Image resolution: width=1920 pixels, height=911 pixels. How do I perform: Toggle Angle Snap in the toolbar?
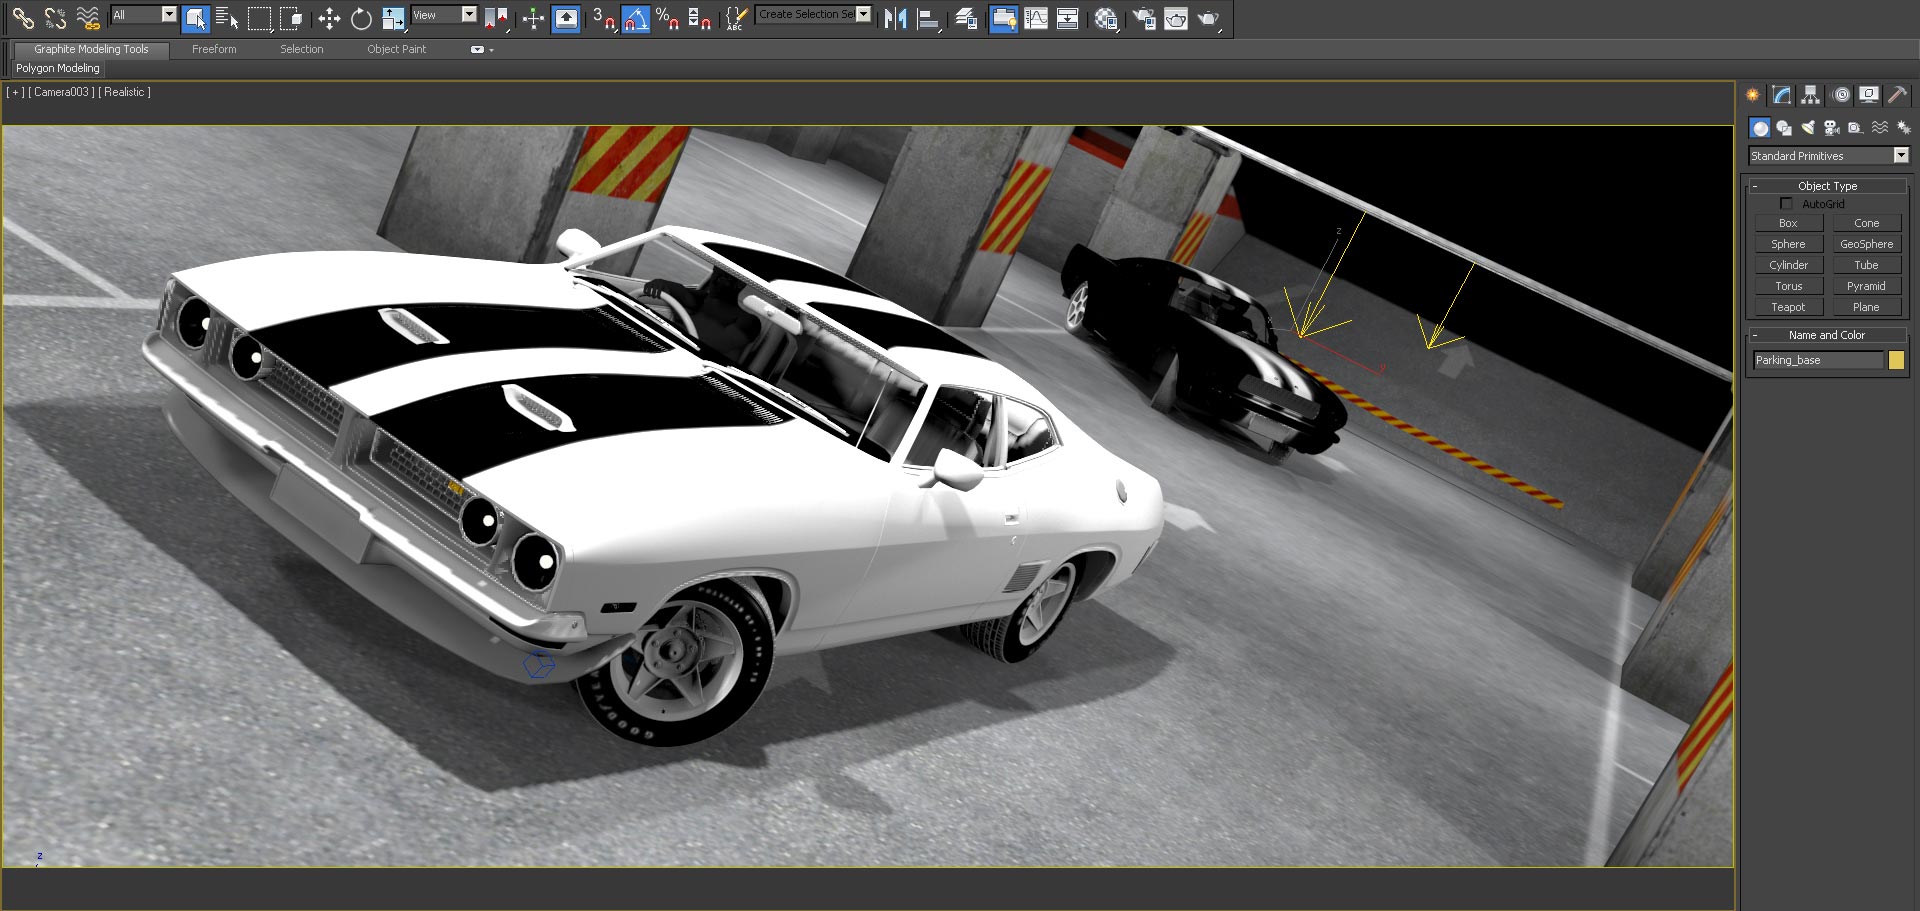click(x=635, y=18)
